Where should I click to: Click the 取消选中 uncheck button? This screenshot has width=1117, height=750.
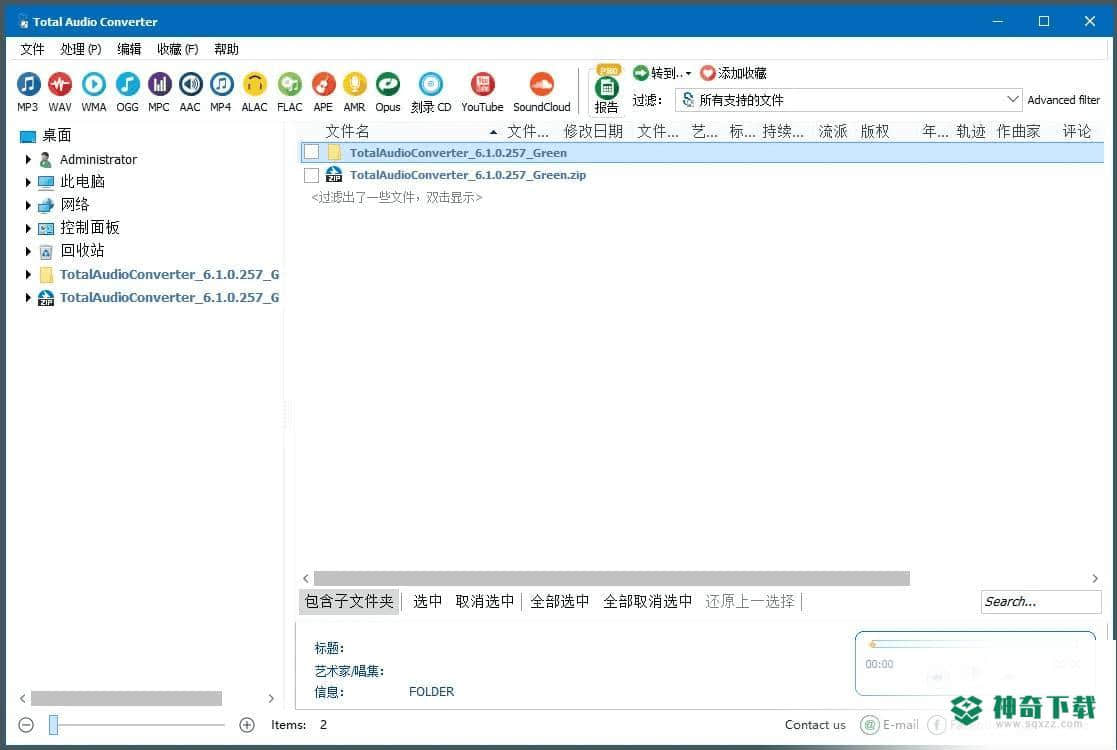484,602
